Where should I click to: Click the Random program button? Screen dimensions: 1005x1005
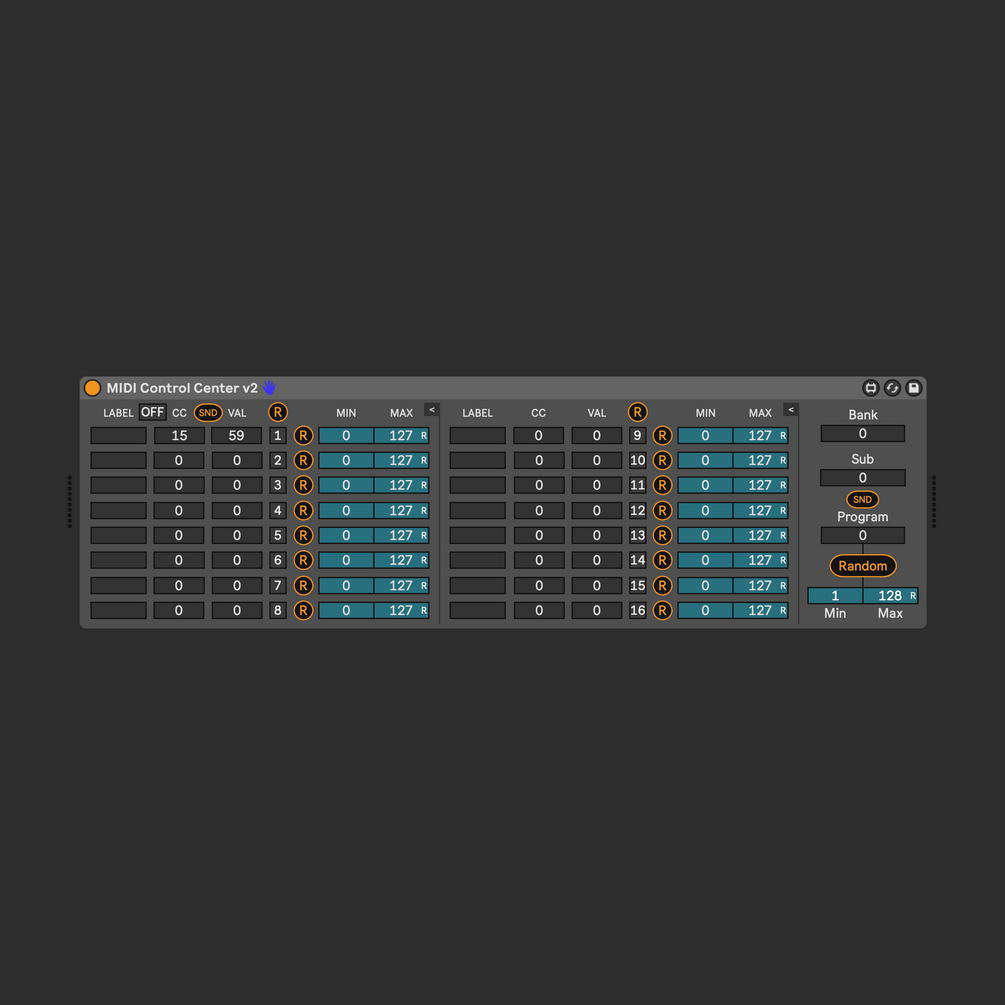click(x=863, y=566)
